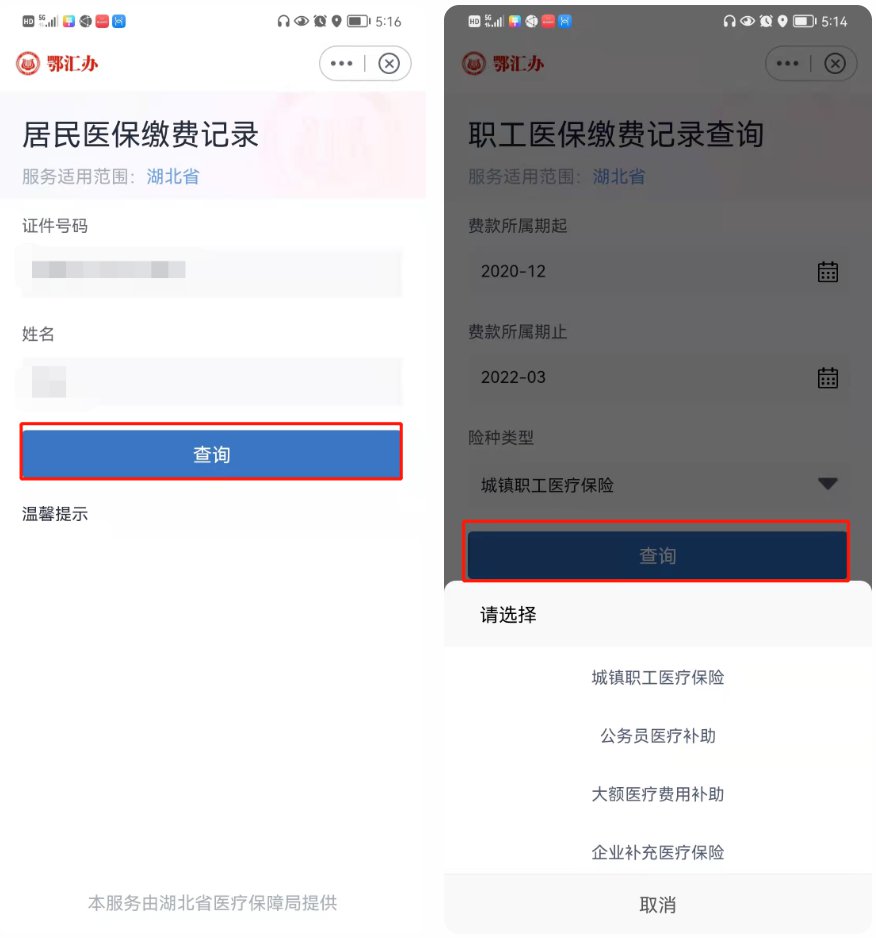Close the left mini-program with X icon

(389, 63)
